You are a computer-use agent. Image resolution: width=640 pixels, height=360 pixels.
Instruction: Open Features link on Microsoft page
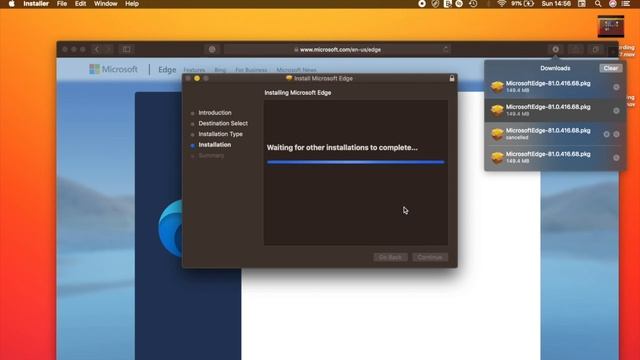click(194, 70)
